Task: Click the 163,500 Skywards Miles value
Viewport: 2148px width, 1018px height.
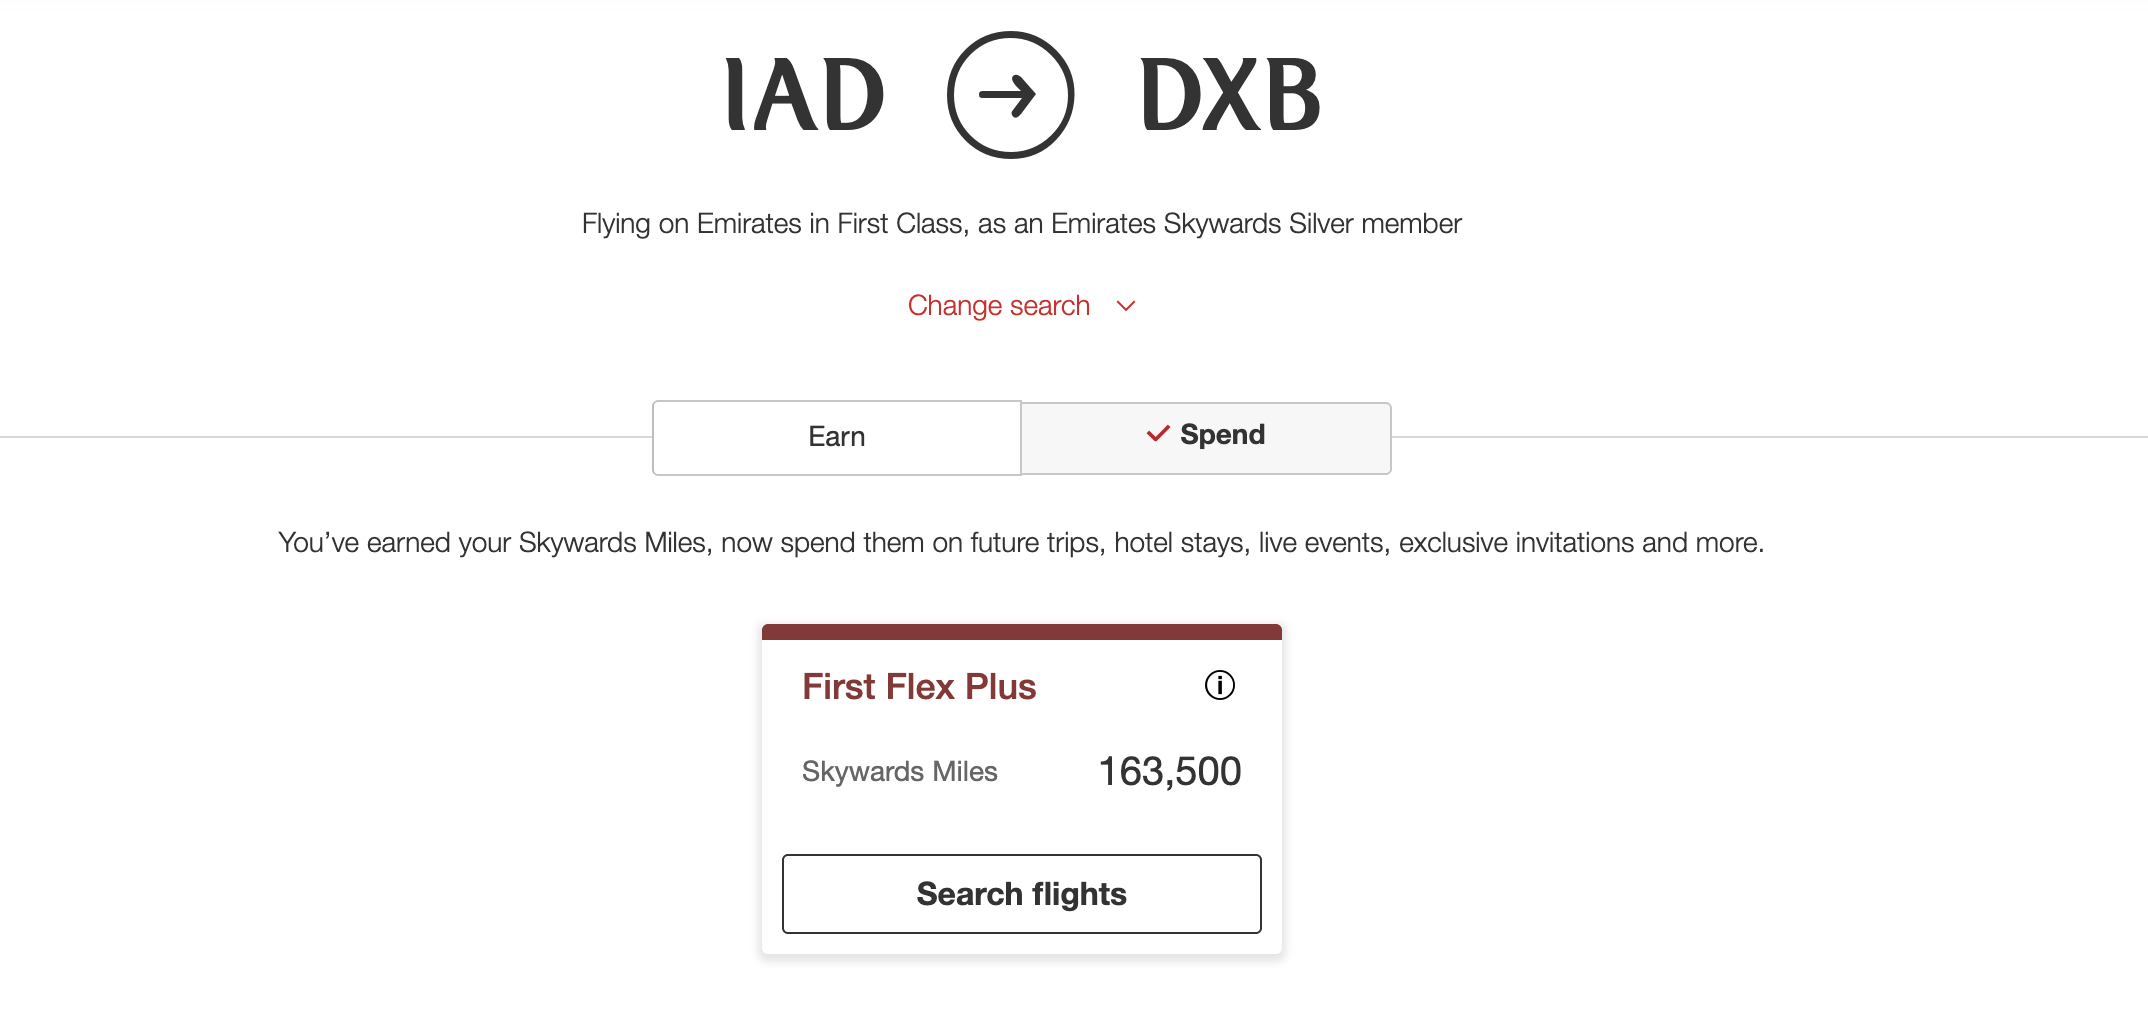Action: [x=1169, y=770]
